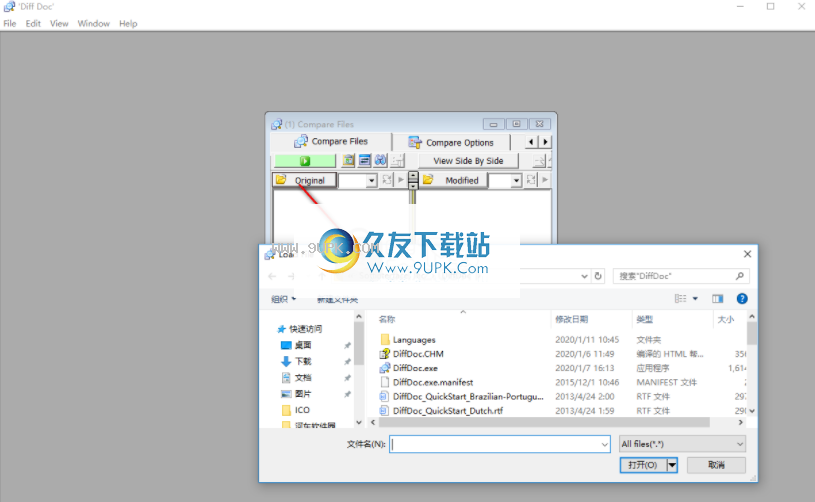This screenshot has height=502, width=815.
Task: Click the 取消 button
Action: coord(716,465)
